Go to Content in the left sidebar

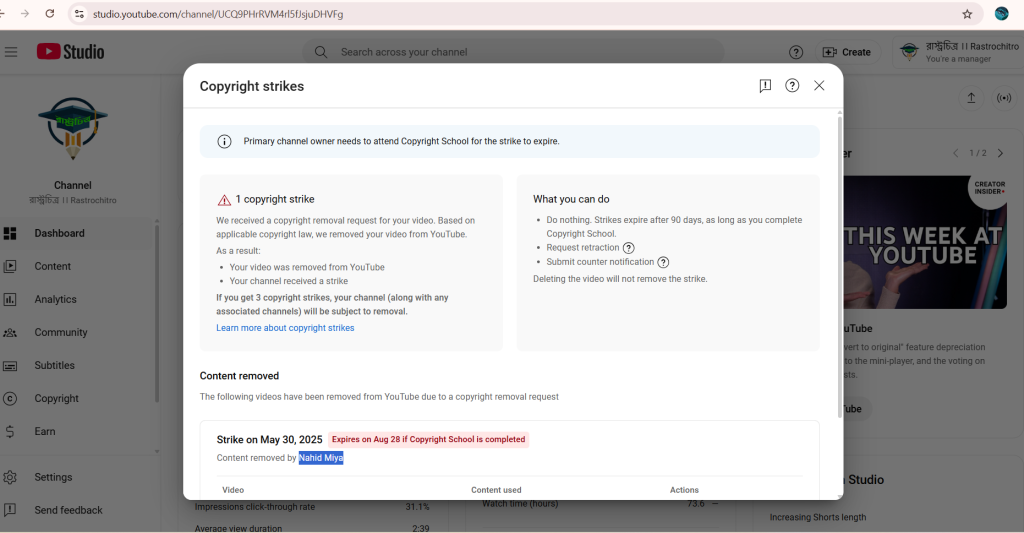52,266
